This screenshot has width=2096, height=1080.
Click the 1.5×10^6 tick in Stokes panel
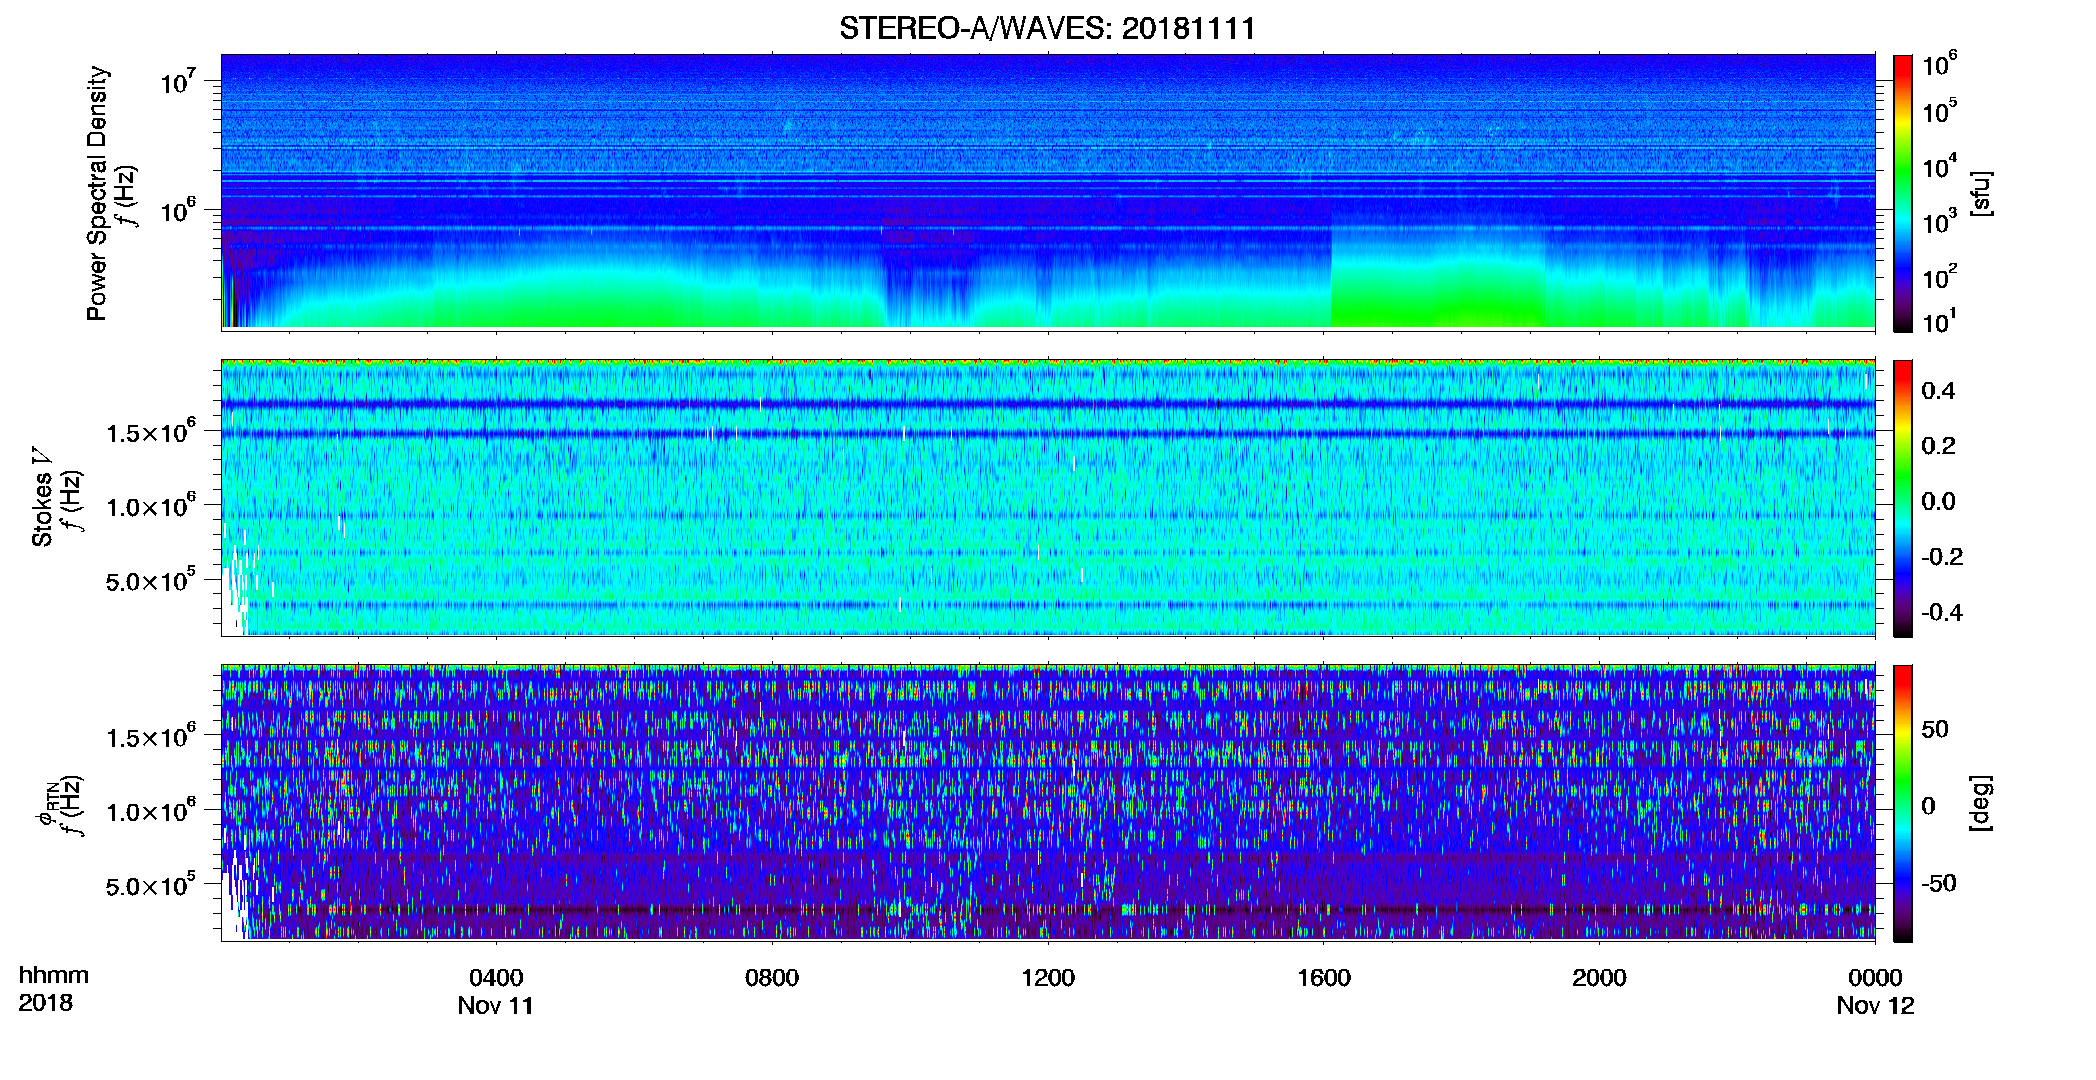151,431
